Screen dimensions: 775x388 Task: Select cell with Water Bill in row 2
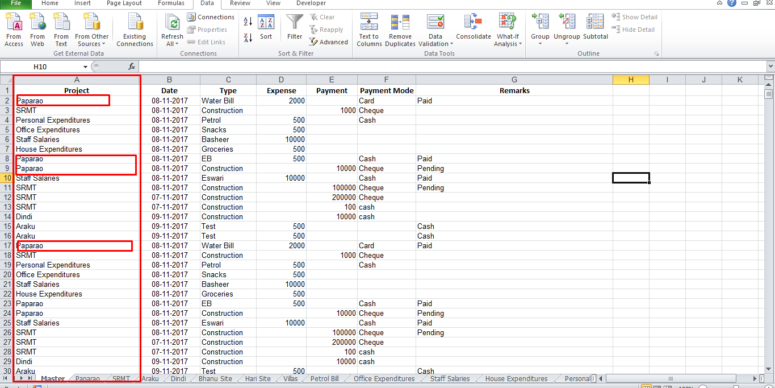[x=228, y=101]
